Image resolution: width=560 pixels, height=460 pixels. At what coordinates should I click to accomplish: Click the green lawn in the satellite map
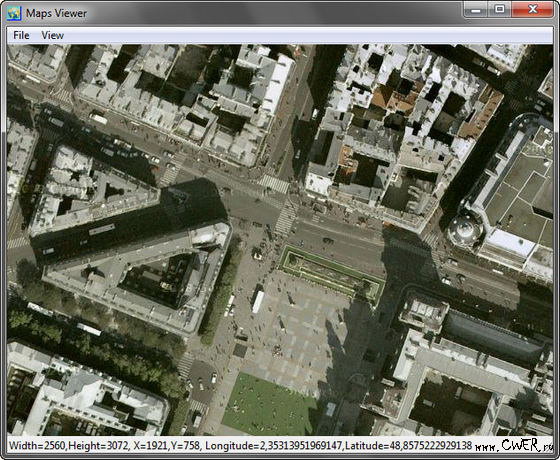click(268, 404)
